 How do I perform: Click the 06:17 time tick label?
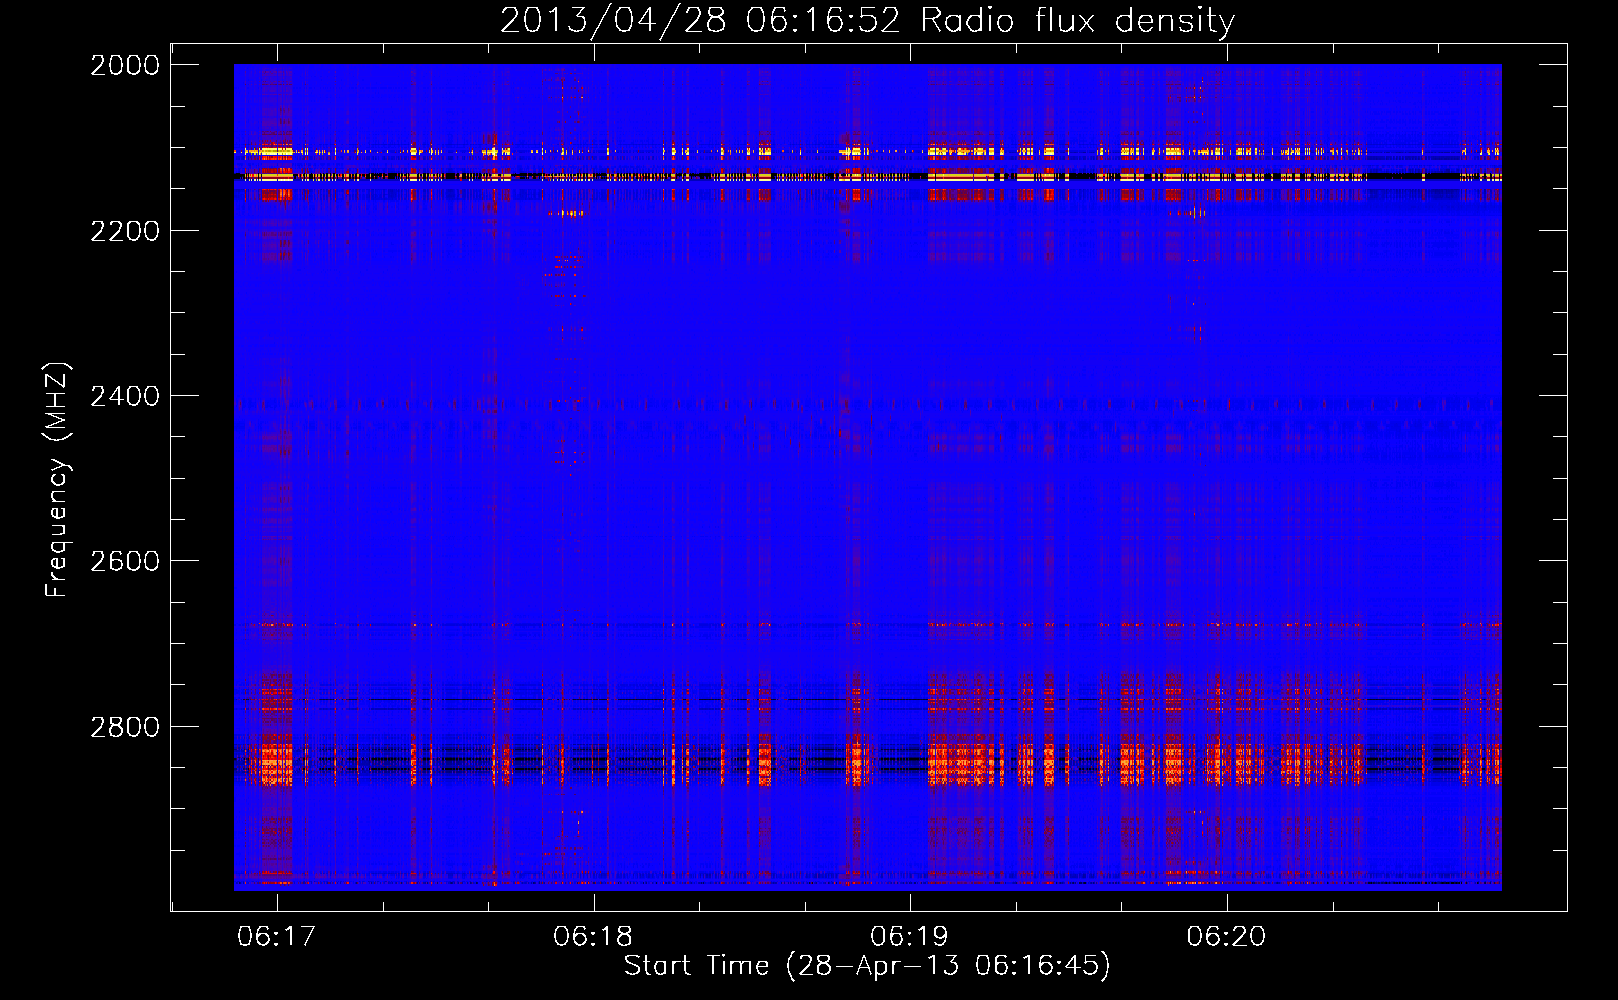[277, 936]
